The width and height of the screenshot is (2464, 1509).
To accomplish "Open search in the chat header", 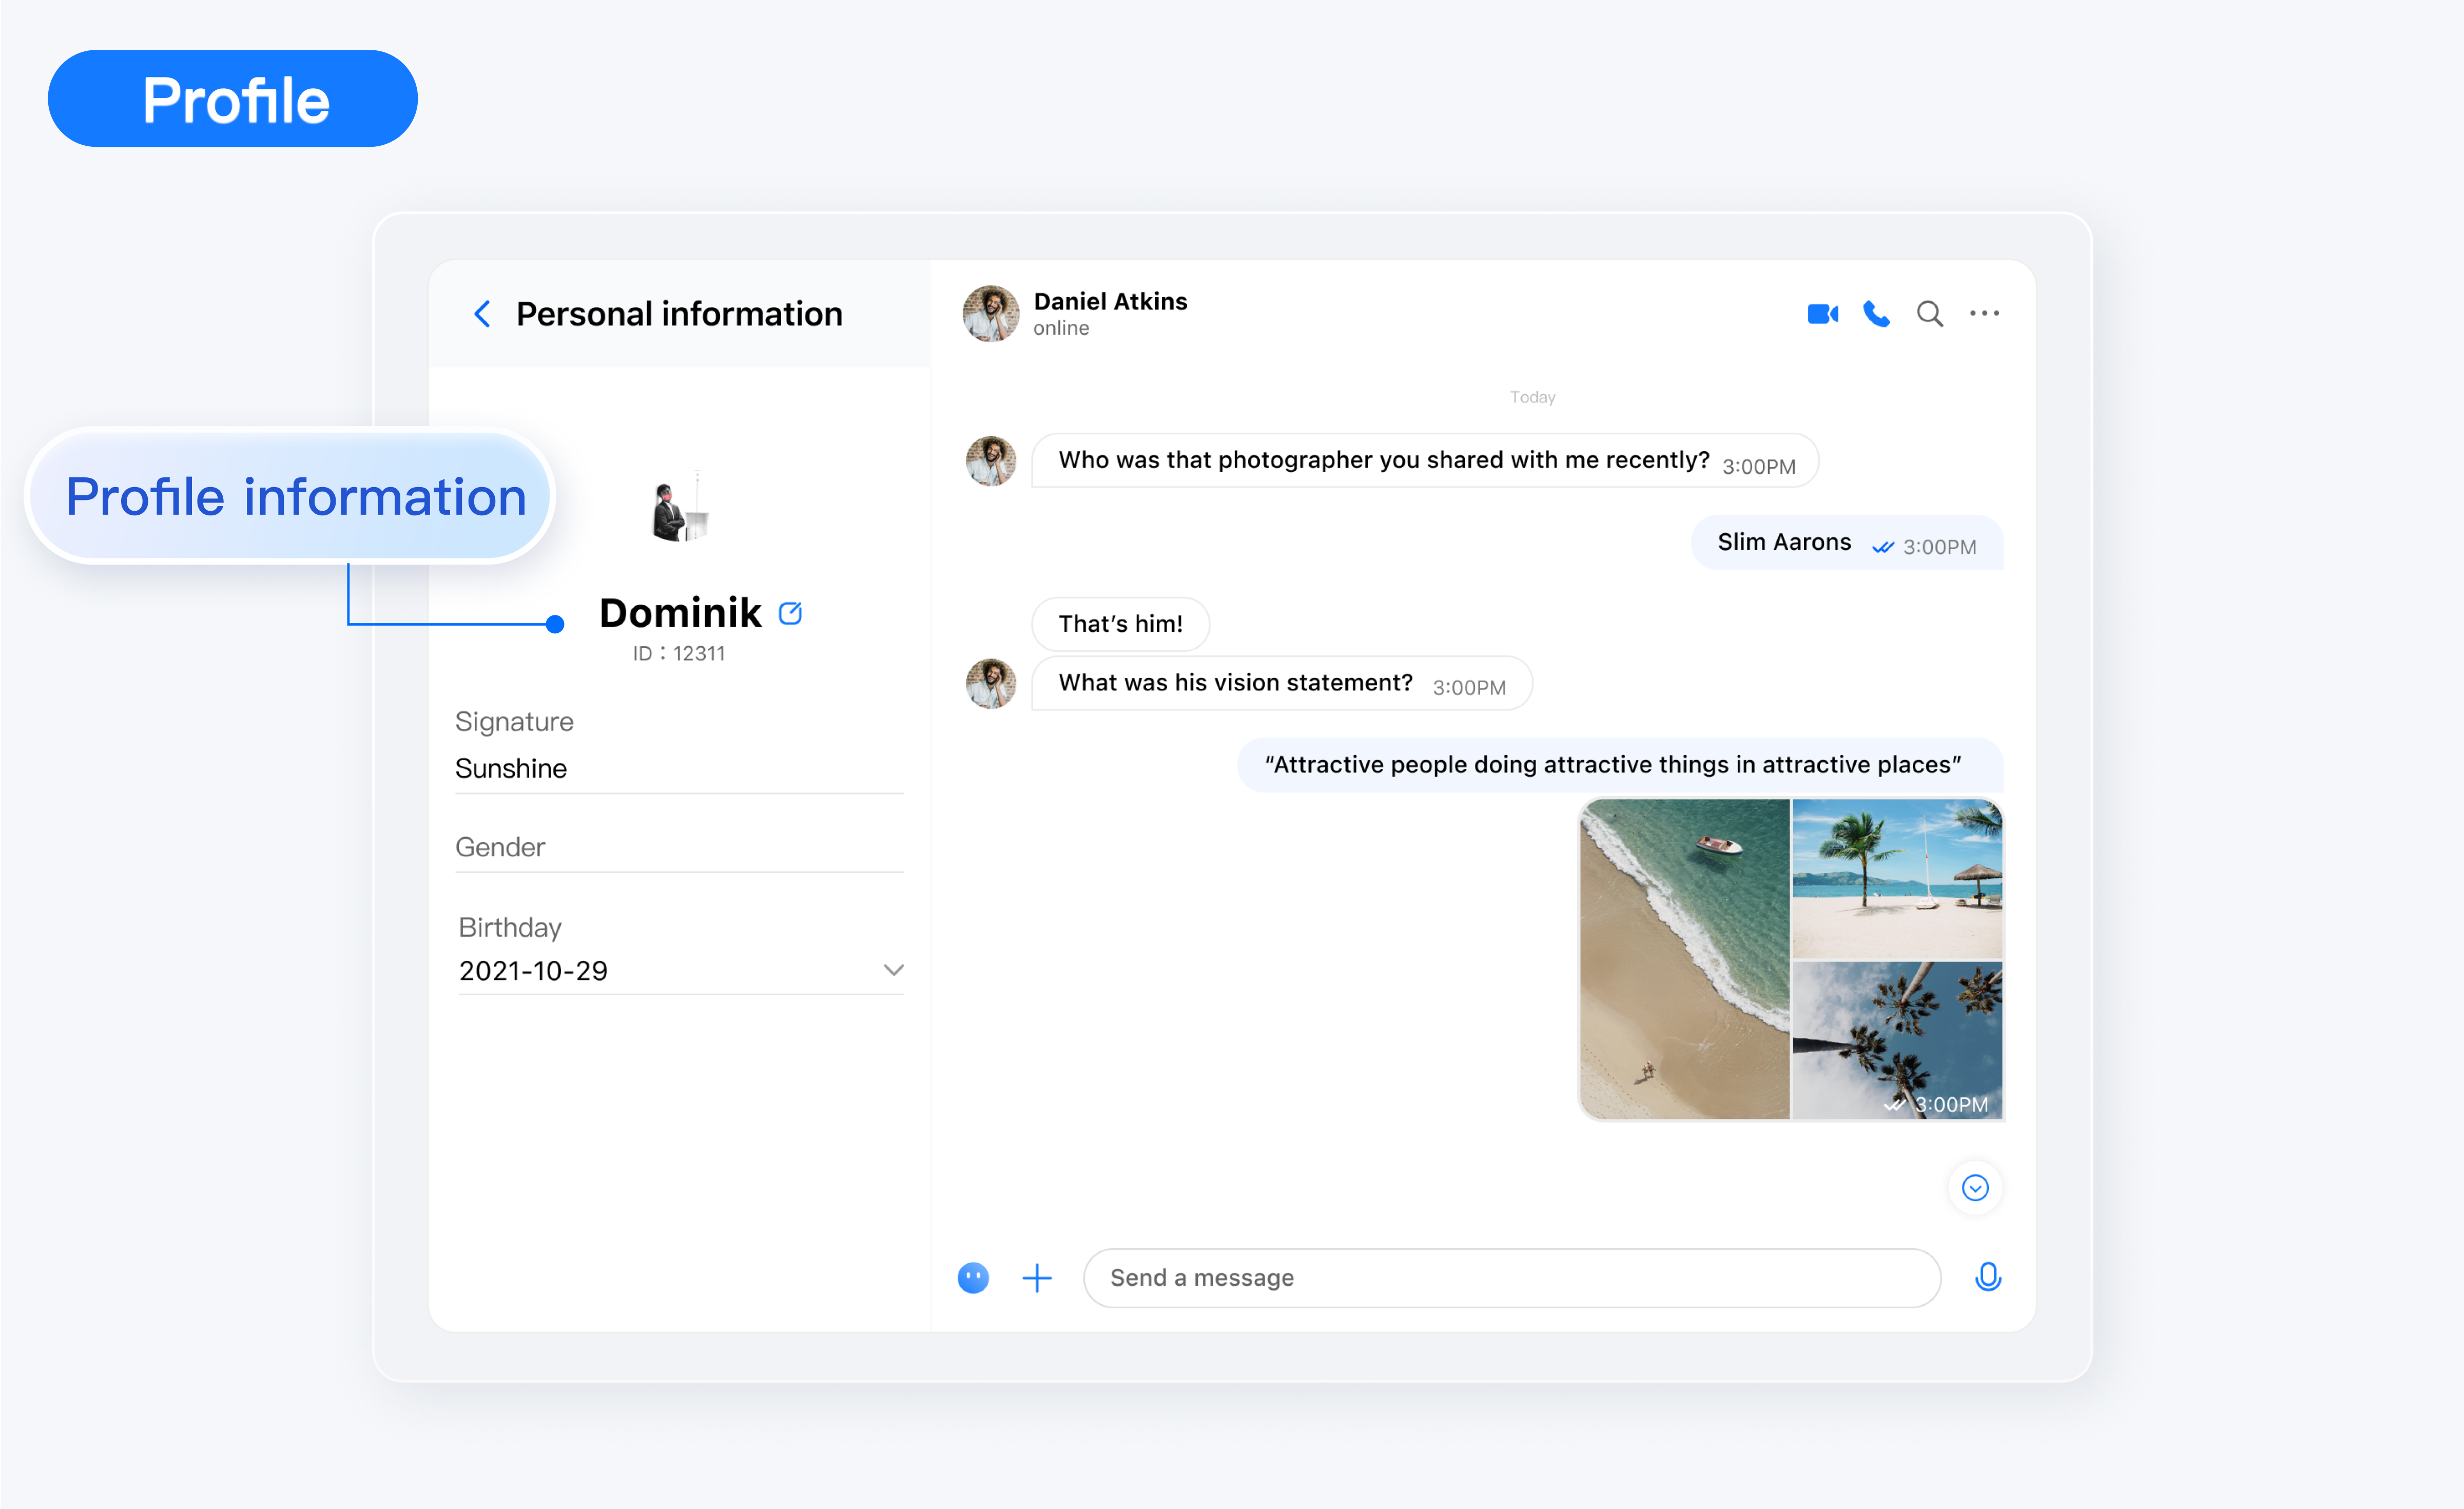I will click(x=1929, y=314).
